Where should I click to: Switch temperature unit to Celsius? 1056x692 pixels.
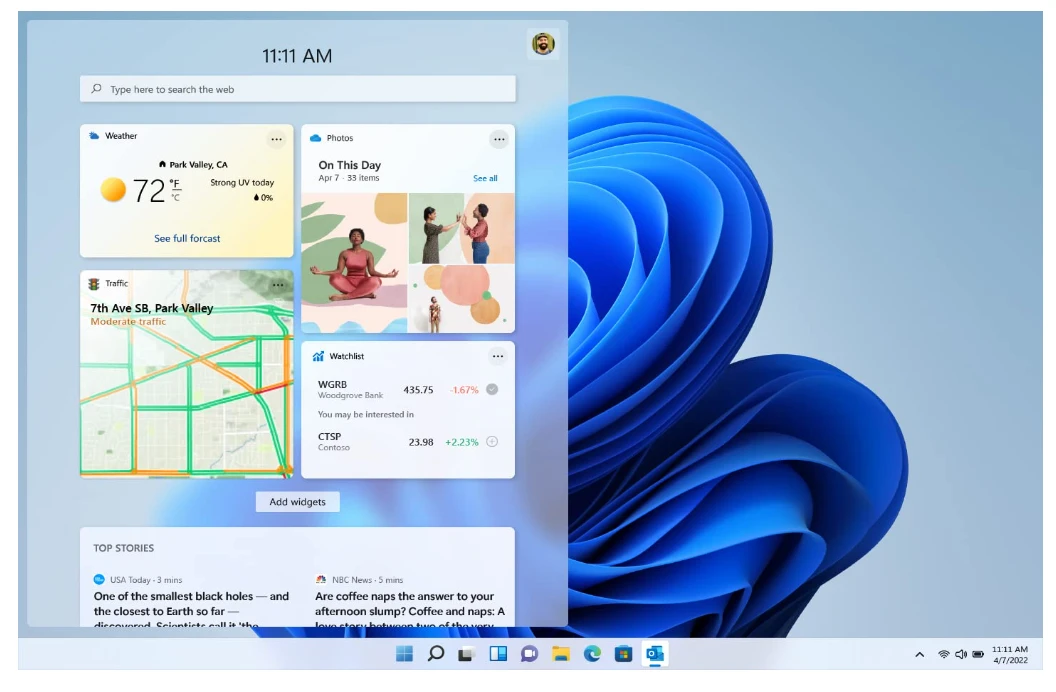[176, 198]
